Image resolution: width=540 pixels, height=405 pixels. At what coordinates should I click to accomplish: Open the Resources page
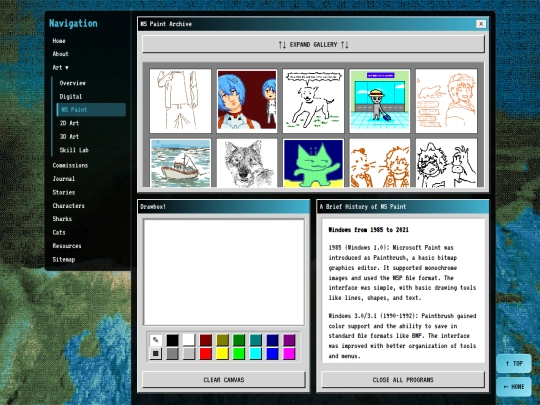(67, 246)
